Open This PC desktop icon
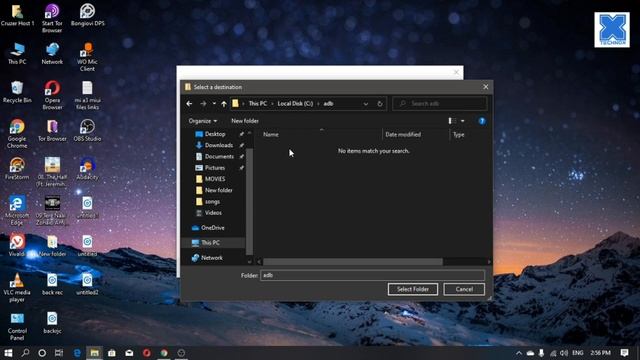 click(x=17, y=53)
